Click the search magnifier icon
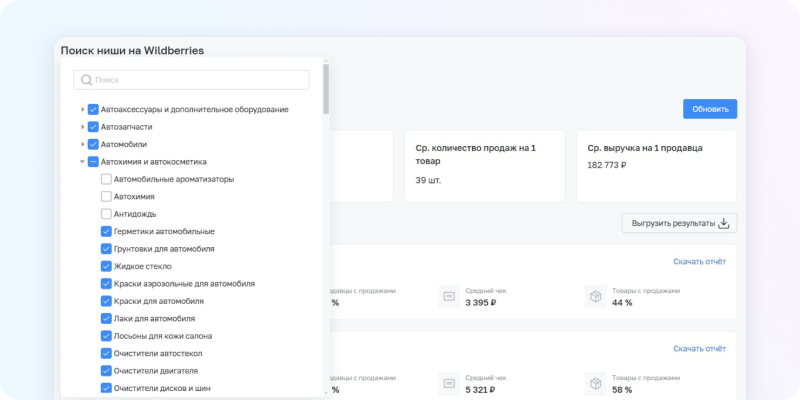Viewport: 800px width, 400px height. click(87, 80)
